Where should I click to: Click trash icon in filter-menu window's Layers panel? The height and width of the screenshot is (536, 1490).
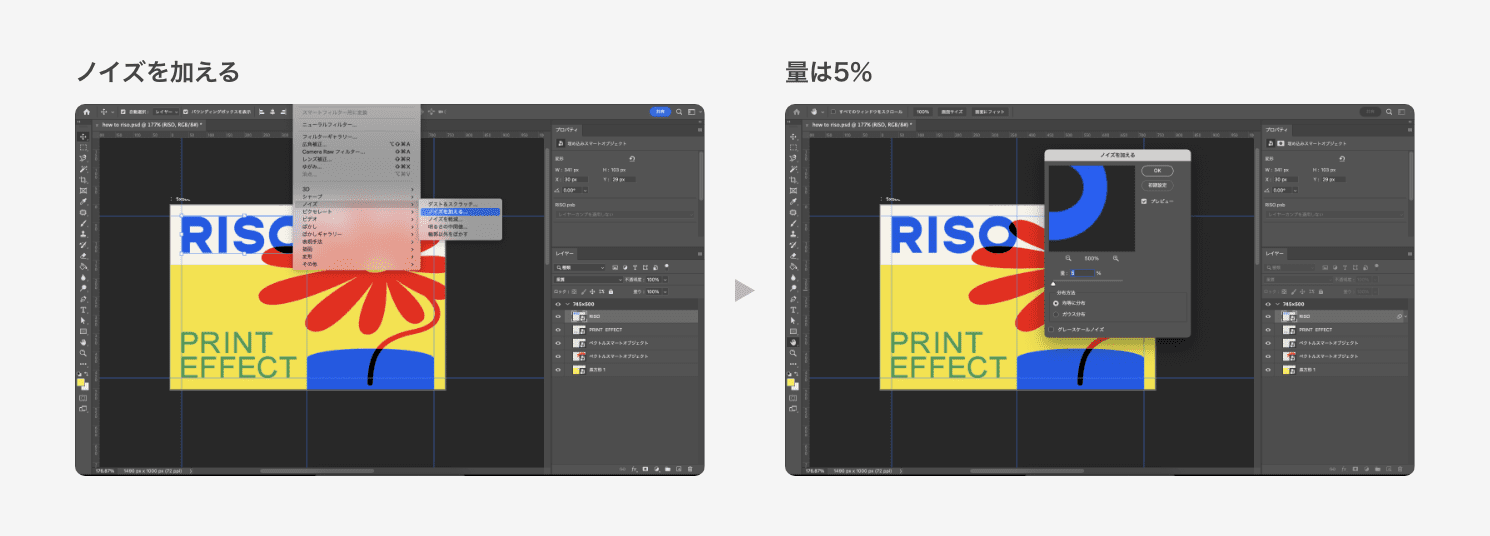click(691, 468)
